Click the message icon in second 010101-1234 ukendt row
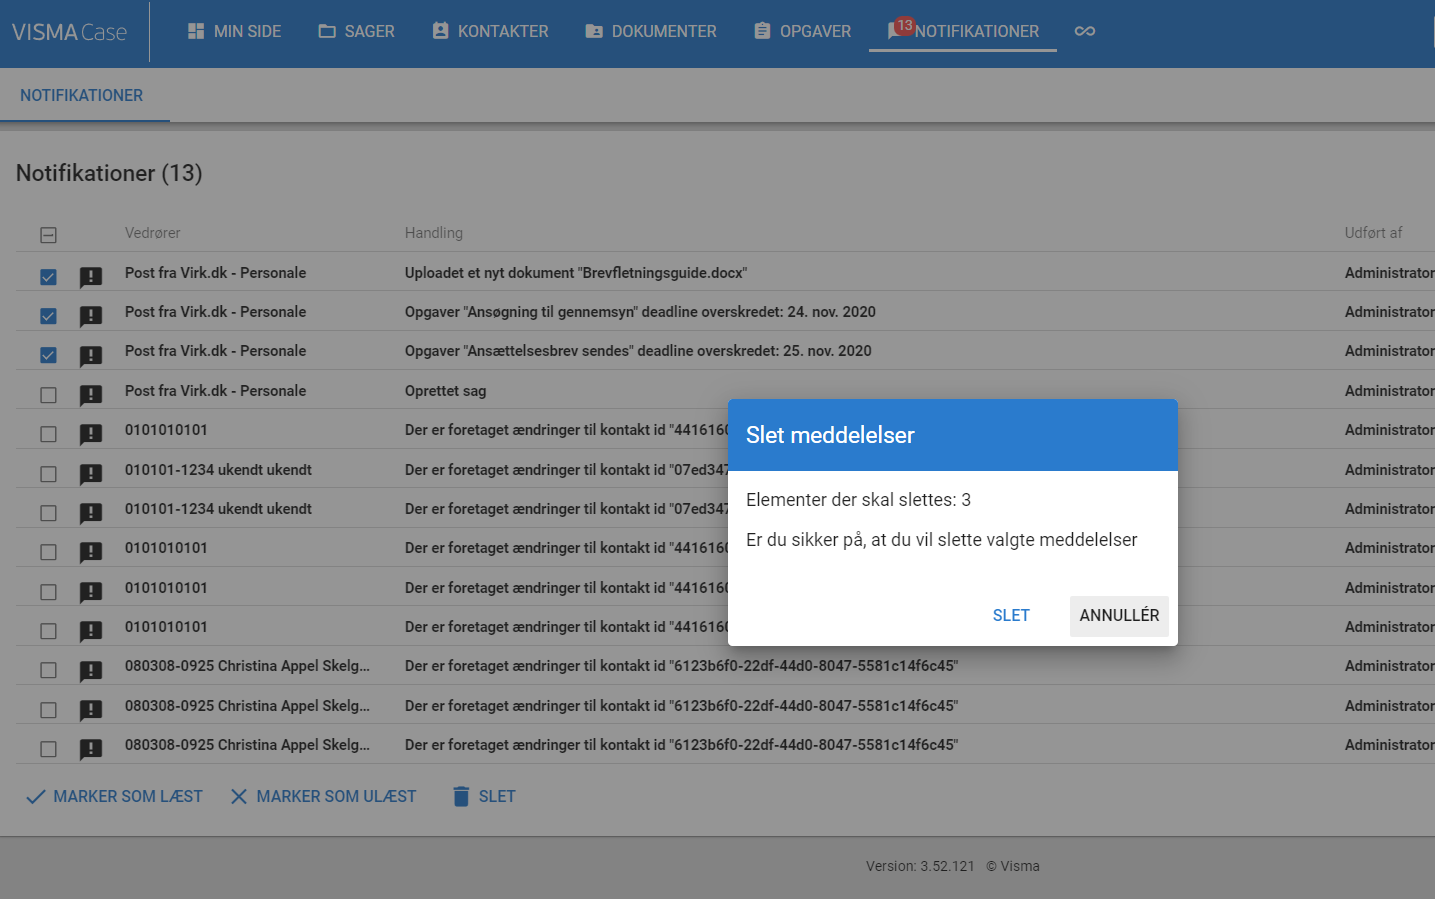The width and height of the screenshot is (1435, 899). point(91,514)
